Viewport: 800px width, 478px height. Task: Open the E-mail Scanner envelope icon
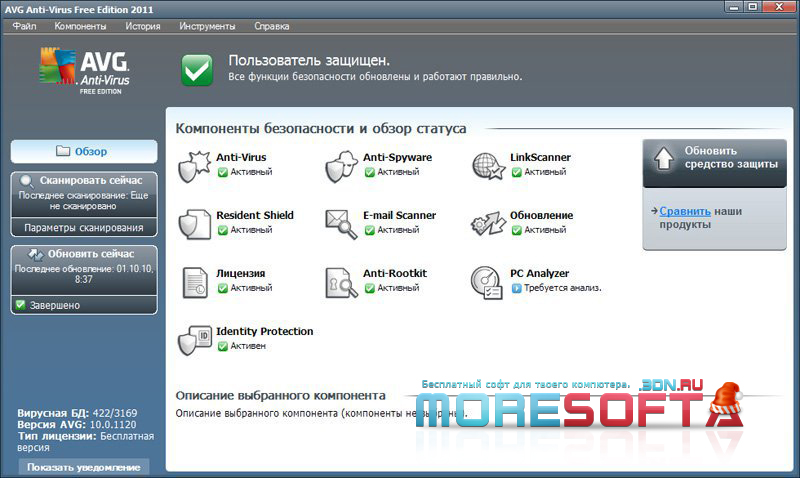point(341,224)
